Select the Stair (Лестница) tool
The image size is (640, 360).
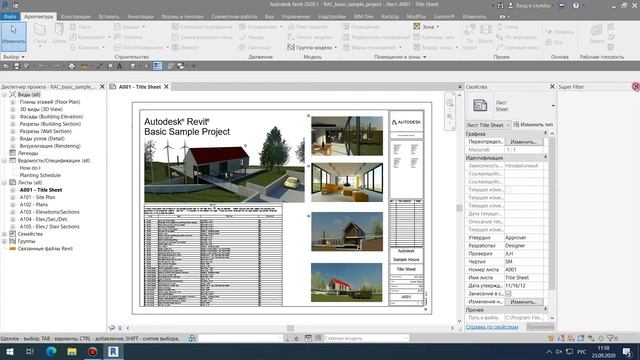pos(254,47)
